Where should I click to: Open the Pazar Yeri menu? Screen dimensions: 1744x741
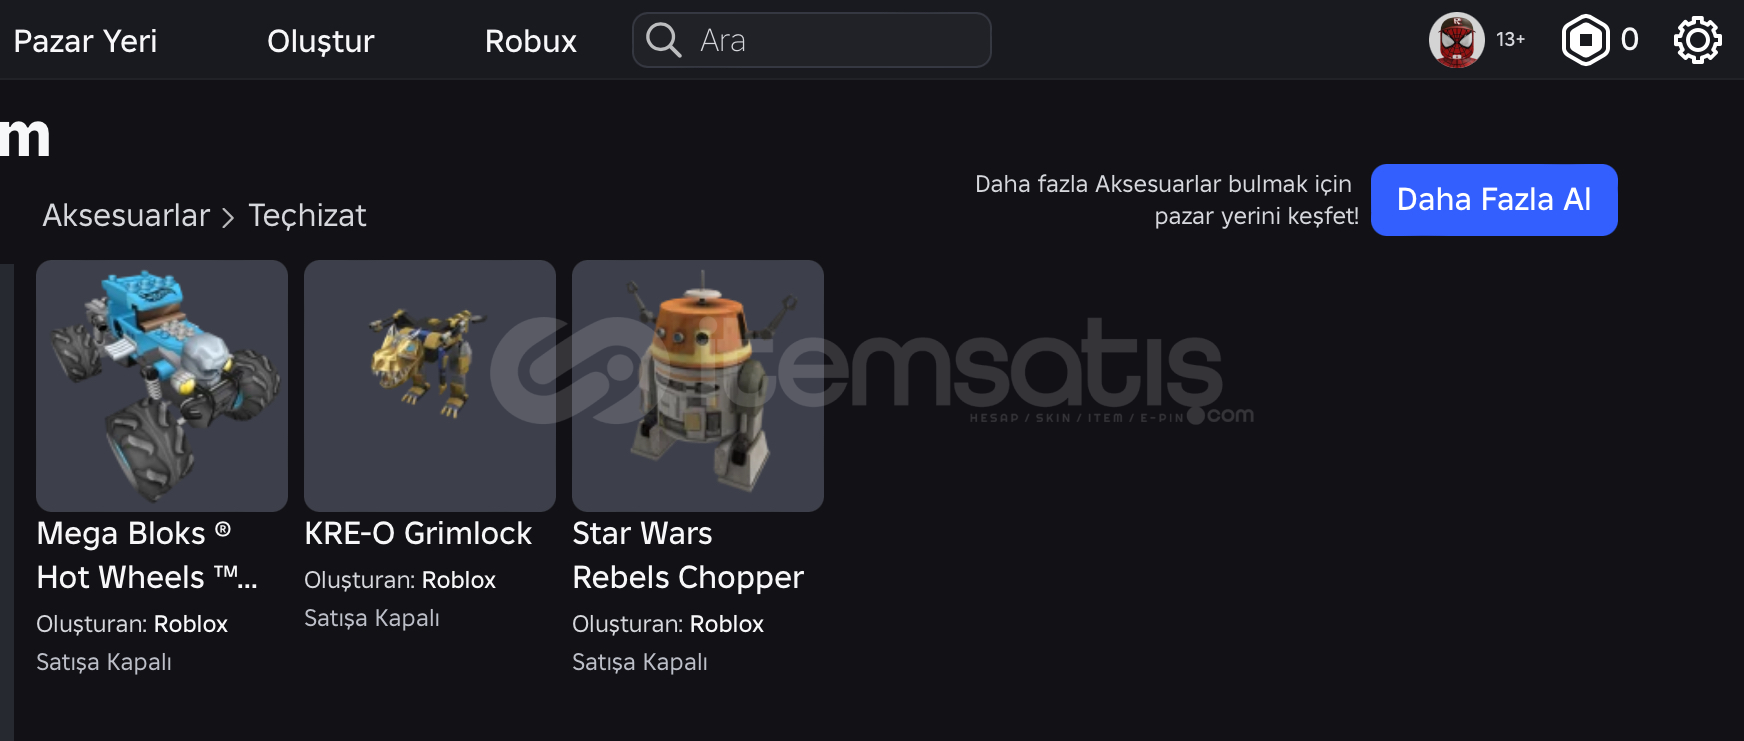(x=85, y=41)
